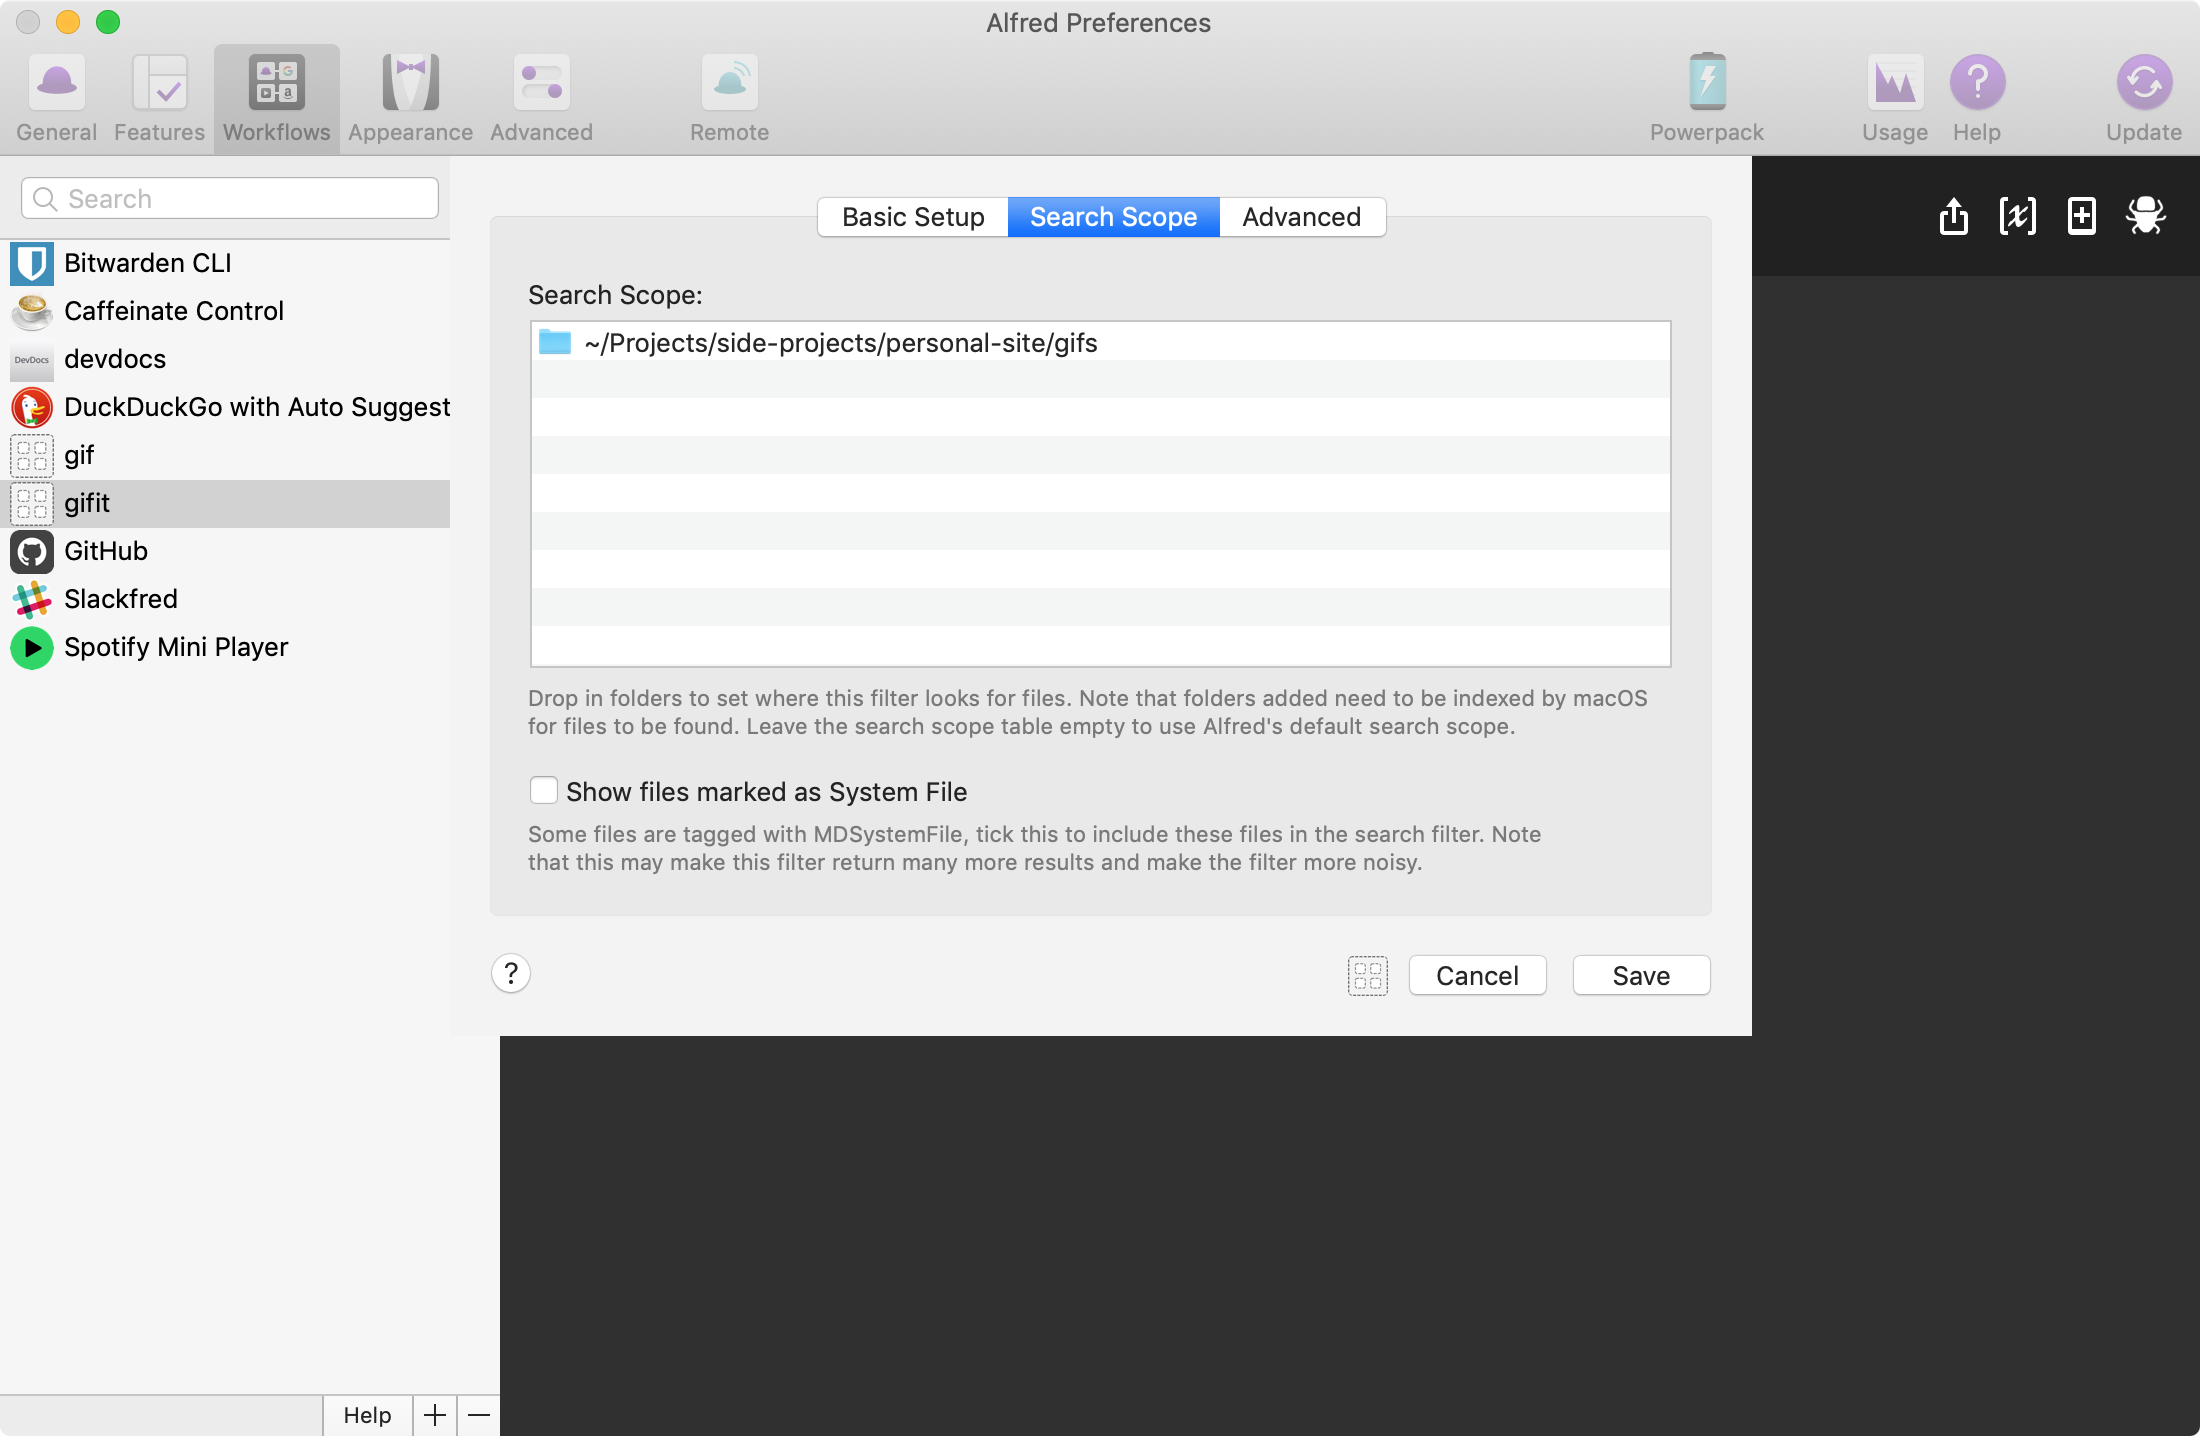
Task: Enable Show files marked as System File
Action: pos(544,791)
